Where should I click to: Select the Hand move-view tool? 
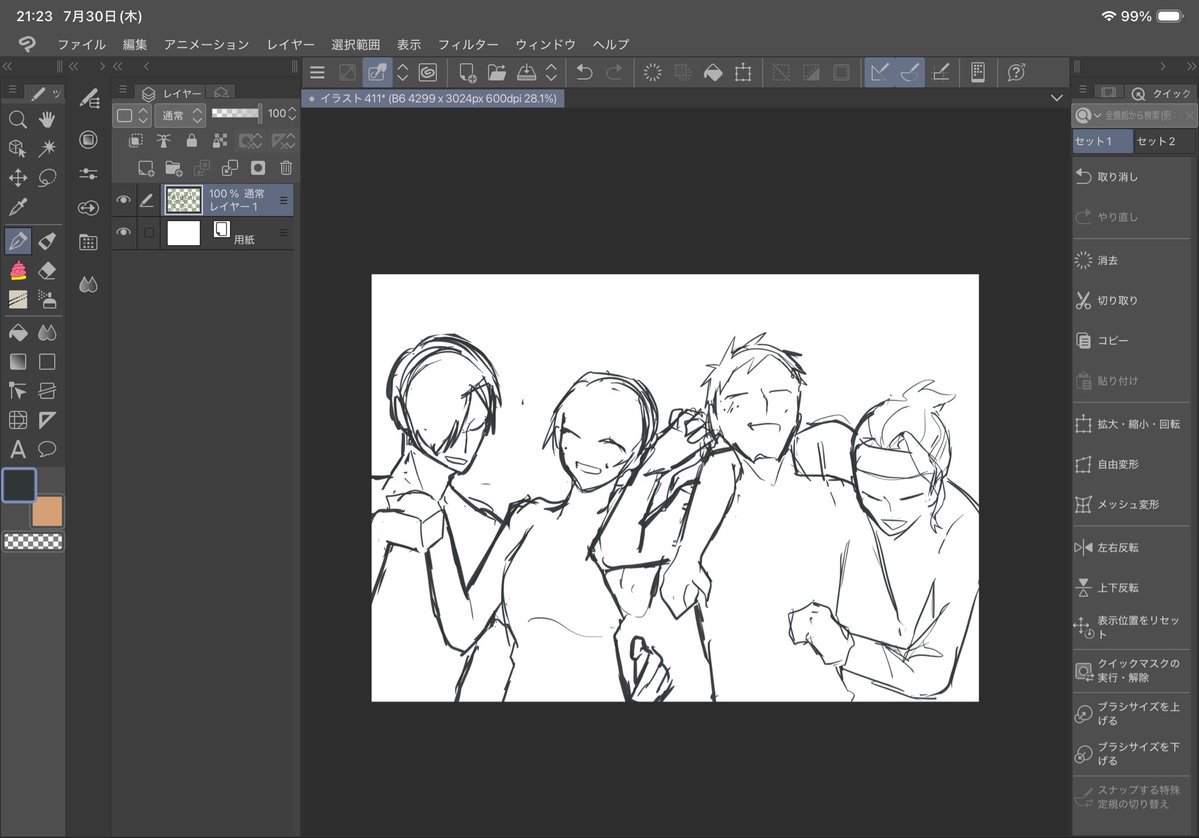47,119
